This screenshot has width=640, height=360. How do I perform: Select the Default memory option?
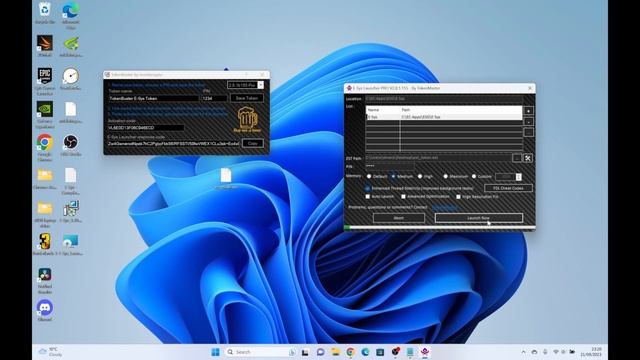(369, 176)
